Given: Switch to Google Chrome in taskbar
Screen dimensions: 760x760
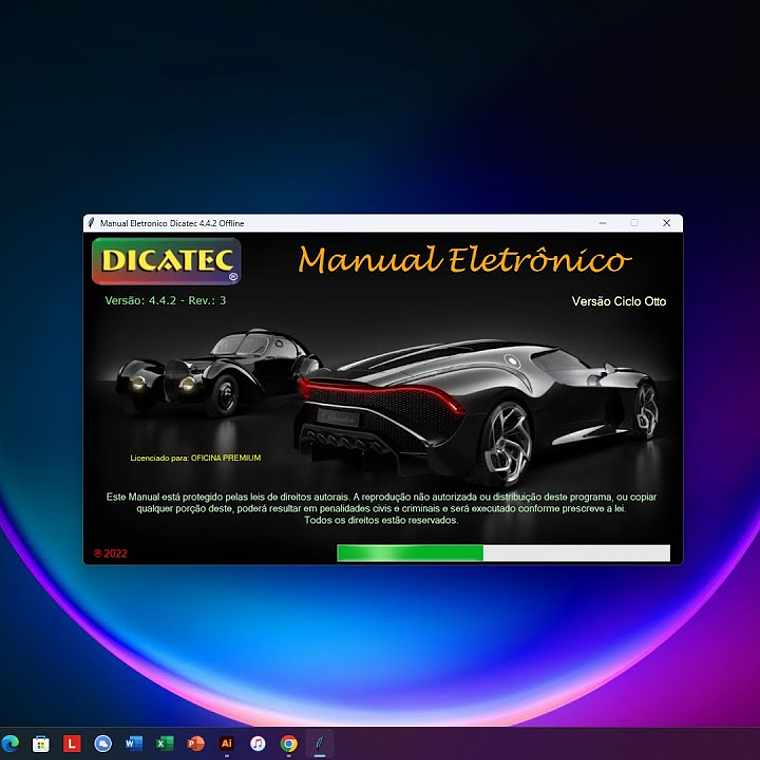Looking at the screenshot, I should pos(289,743).
